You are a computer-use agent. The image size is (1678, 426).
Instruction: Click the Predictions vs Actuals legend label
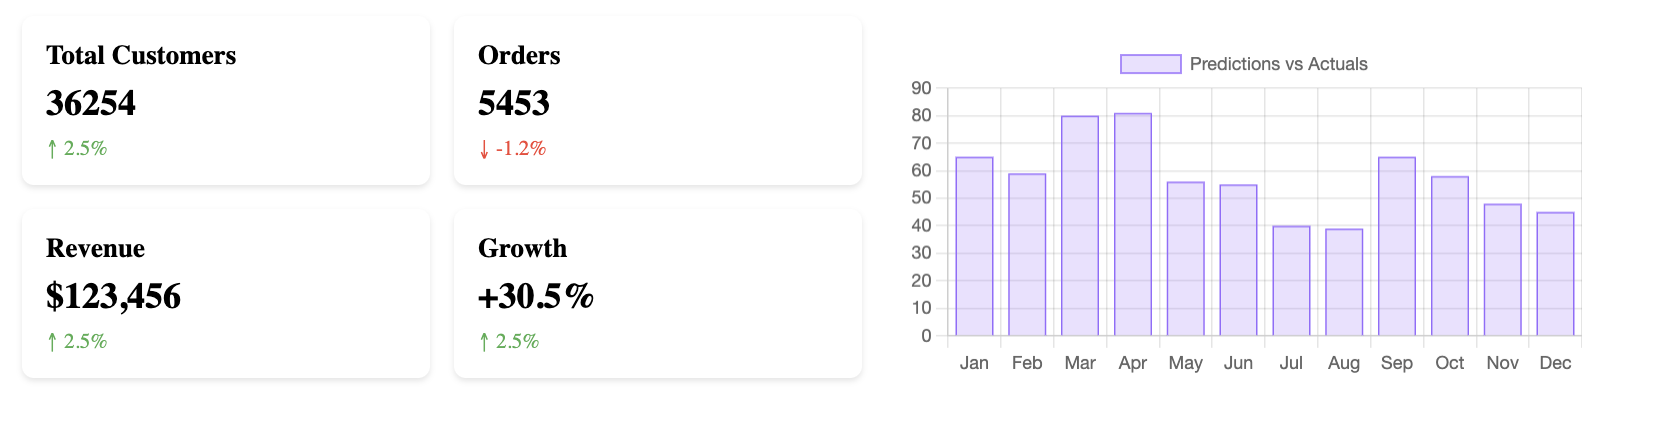(1278, 64)
